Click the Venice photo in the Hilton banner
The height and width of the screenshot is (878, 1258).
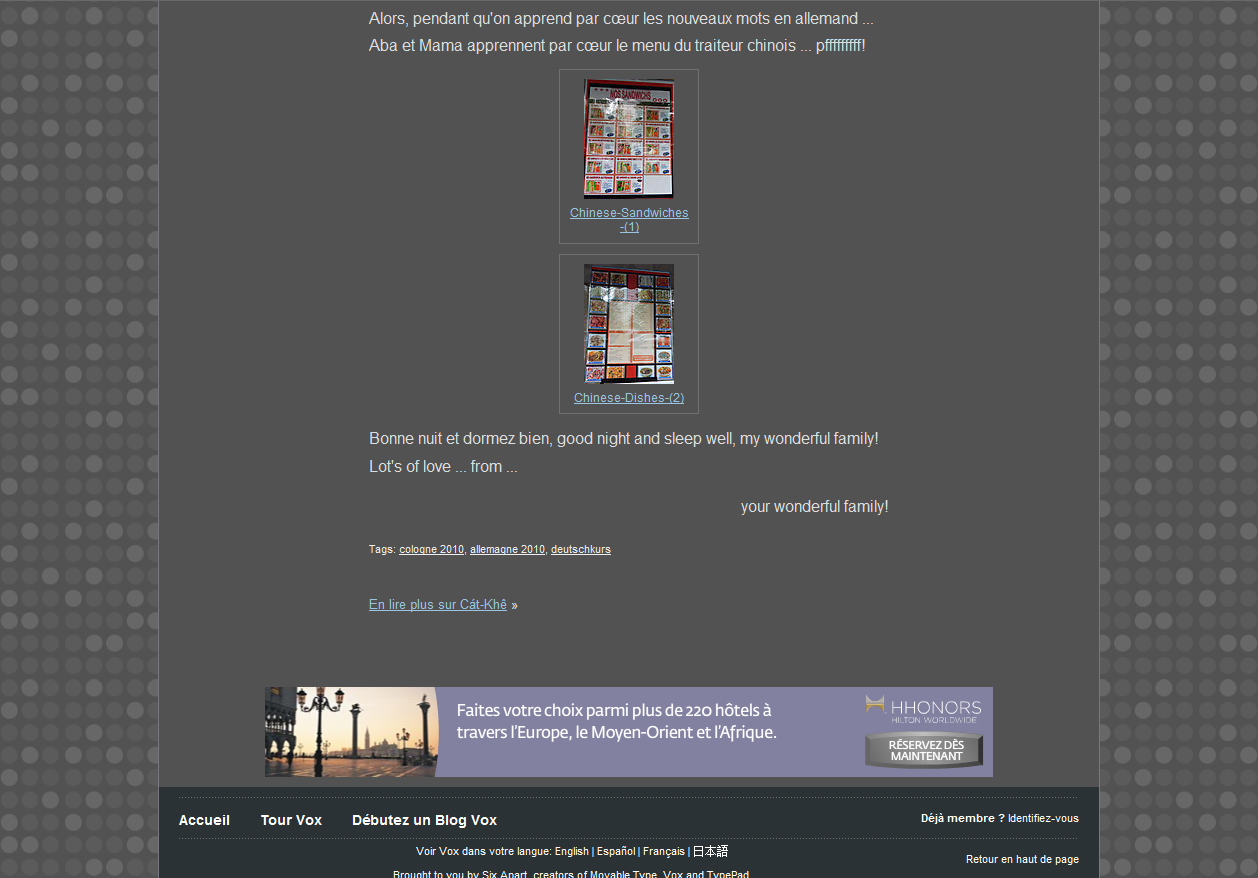tap(350, 732)
